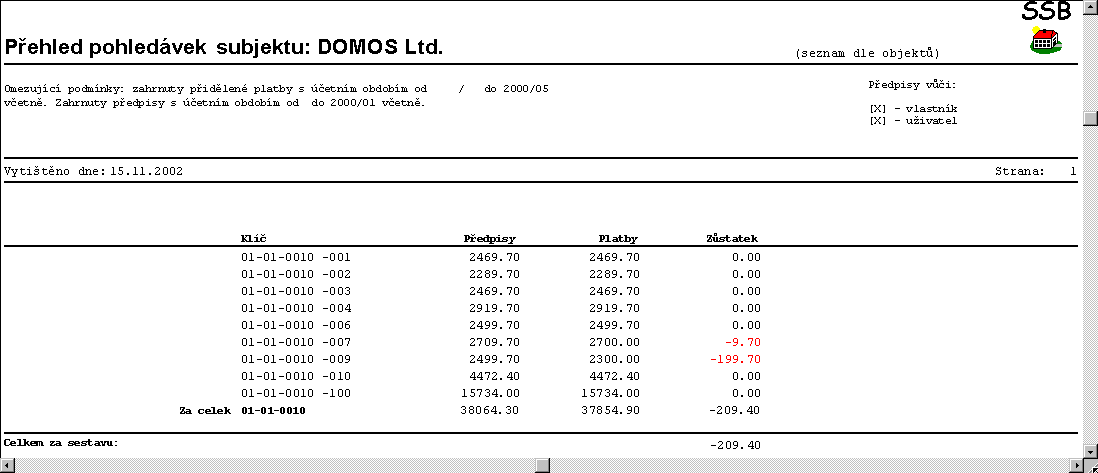
Task: Select the Za celek 01-01-0010 summary row
Action: point(273,411)
